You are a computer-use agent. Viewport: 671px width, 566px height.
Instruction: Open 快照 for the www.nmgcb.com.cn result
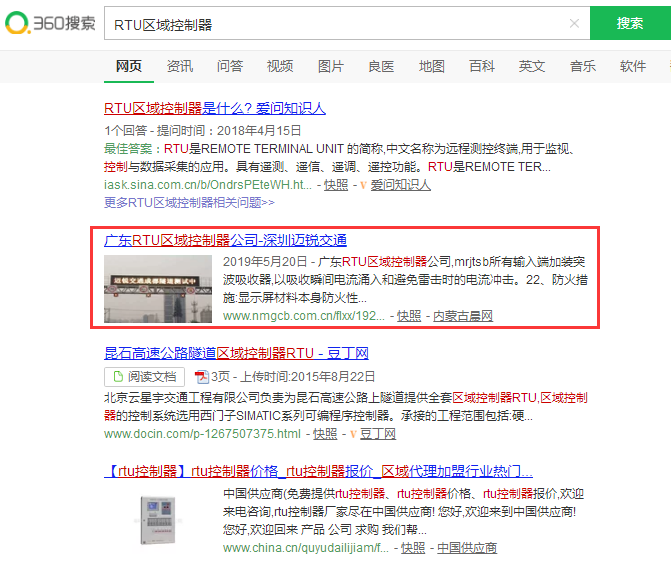[409, 316]
